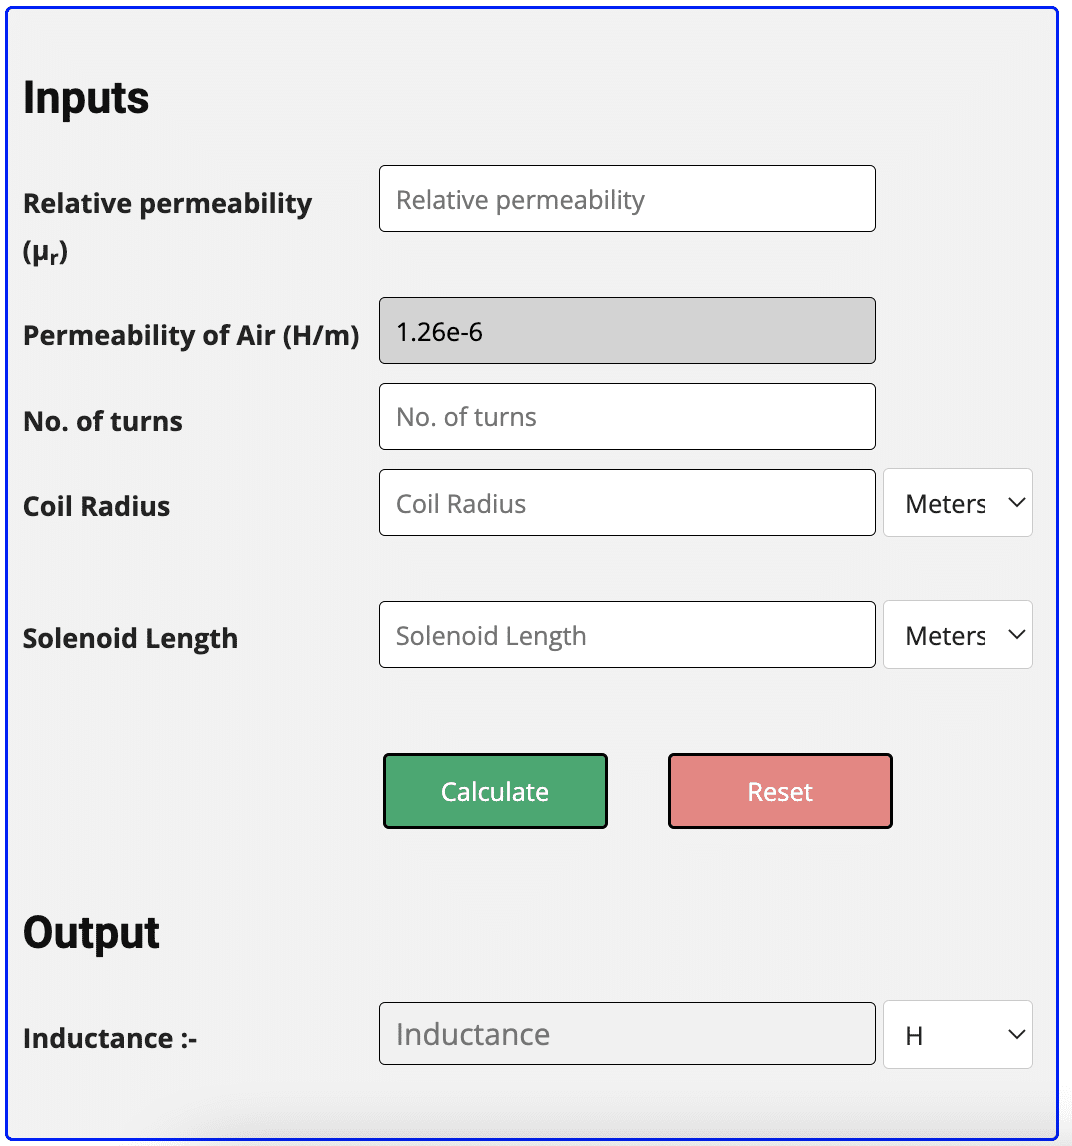This screenshot has width=1072, height=1146.
Task: Click the Permeability of Air field
Action: click(627, 330)
